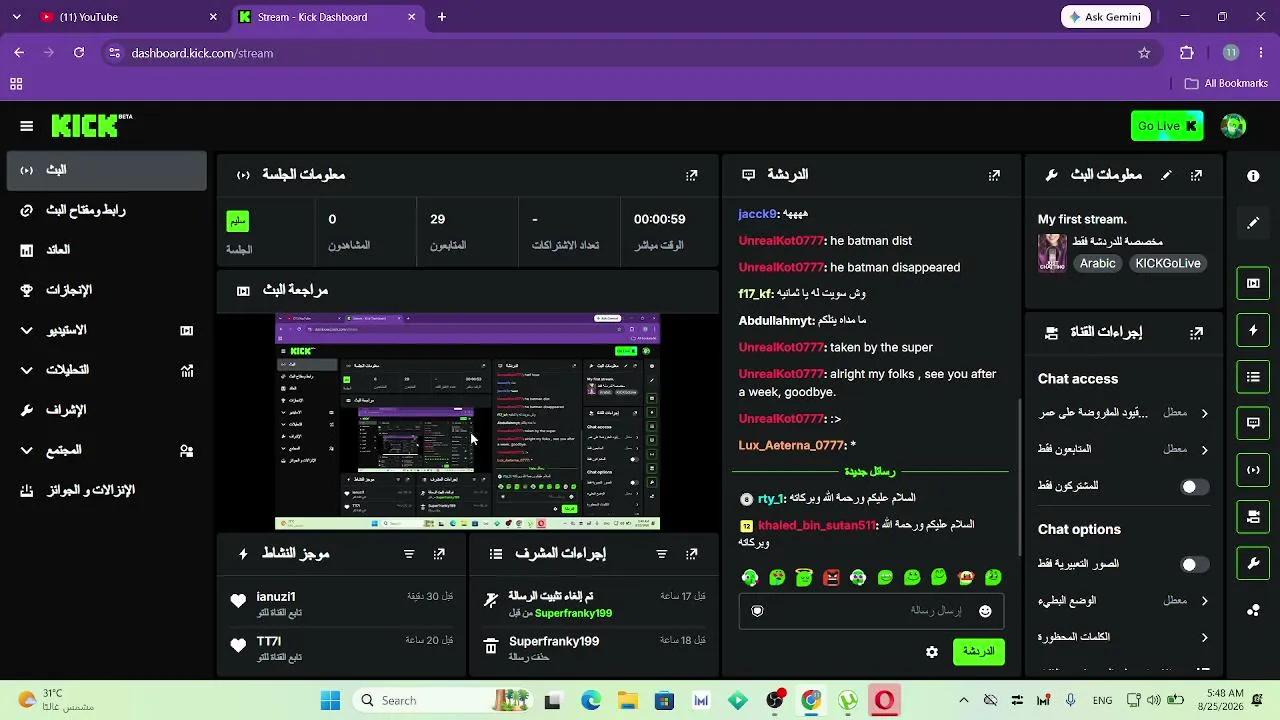The image size is (1280, 720).
Task: Filter the moderator actions list
Action: tap(661, 554)
